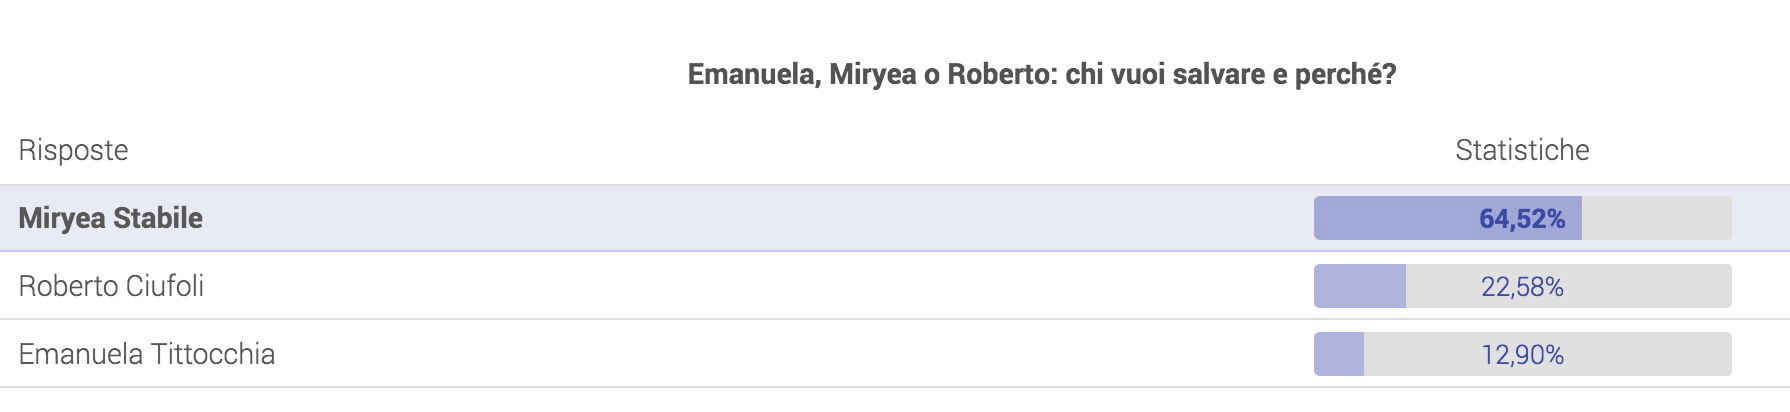Click the name Miryea Stabile in bold
The image size is (1790, 412).
(x=111, y=218)
